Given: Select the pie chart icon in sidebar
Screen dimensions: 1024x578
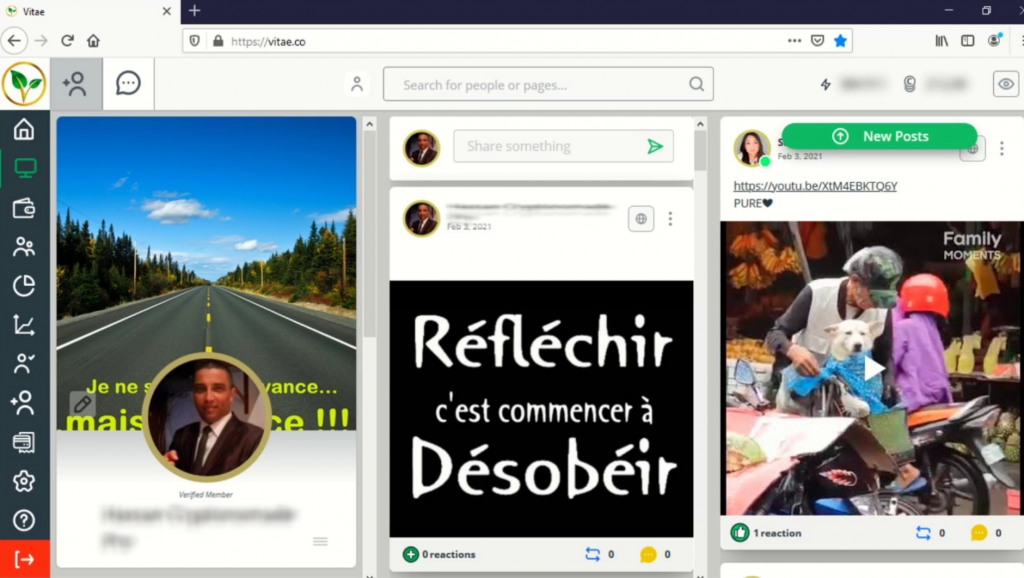Looking at the screenshot, I should pos(24,286).
